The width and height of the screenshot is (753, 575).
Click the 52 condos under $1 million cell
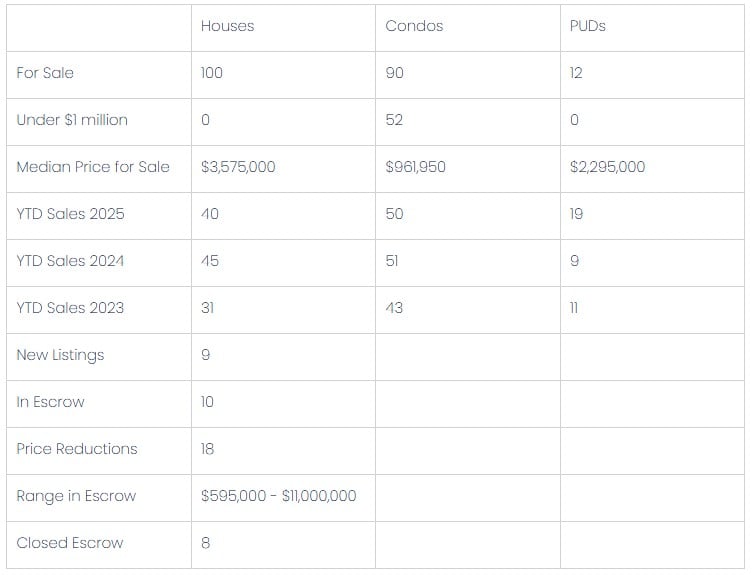tap(394, 120)
